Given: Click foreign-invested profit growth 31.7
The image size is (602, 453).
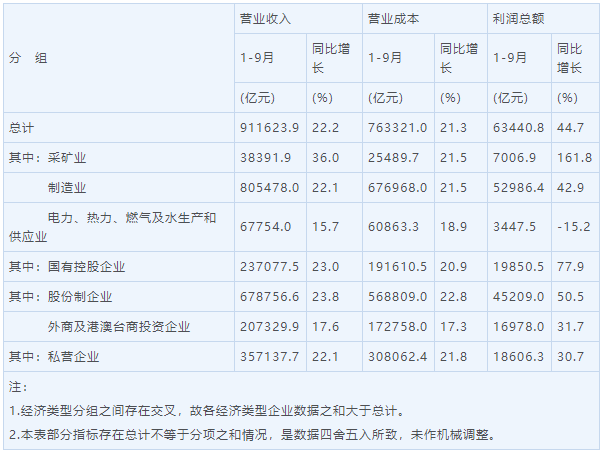Looking at the screenshot, I should coord(571,326).
